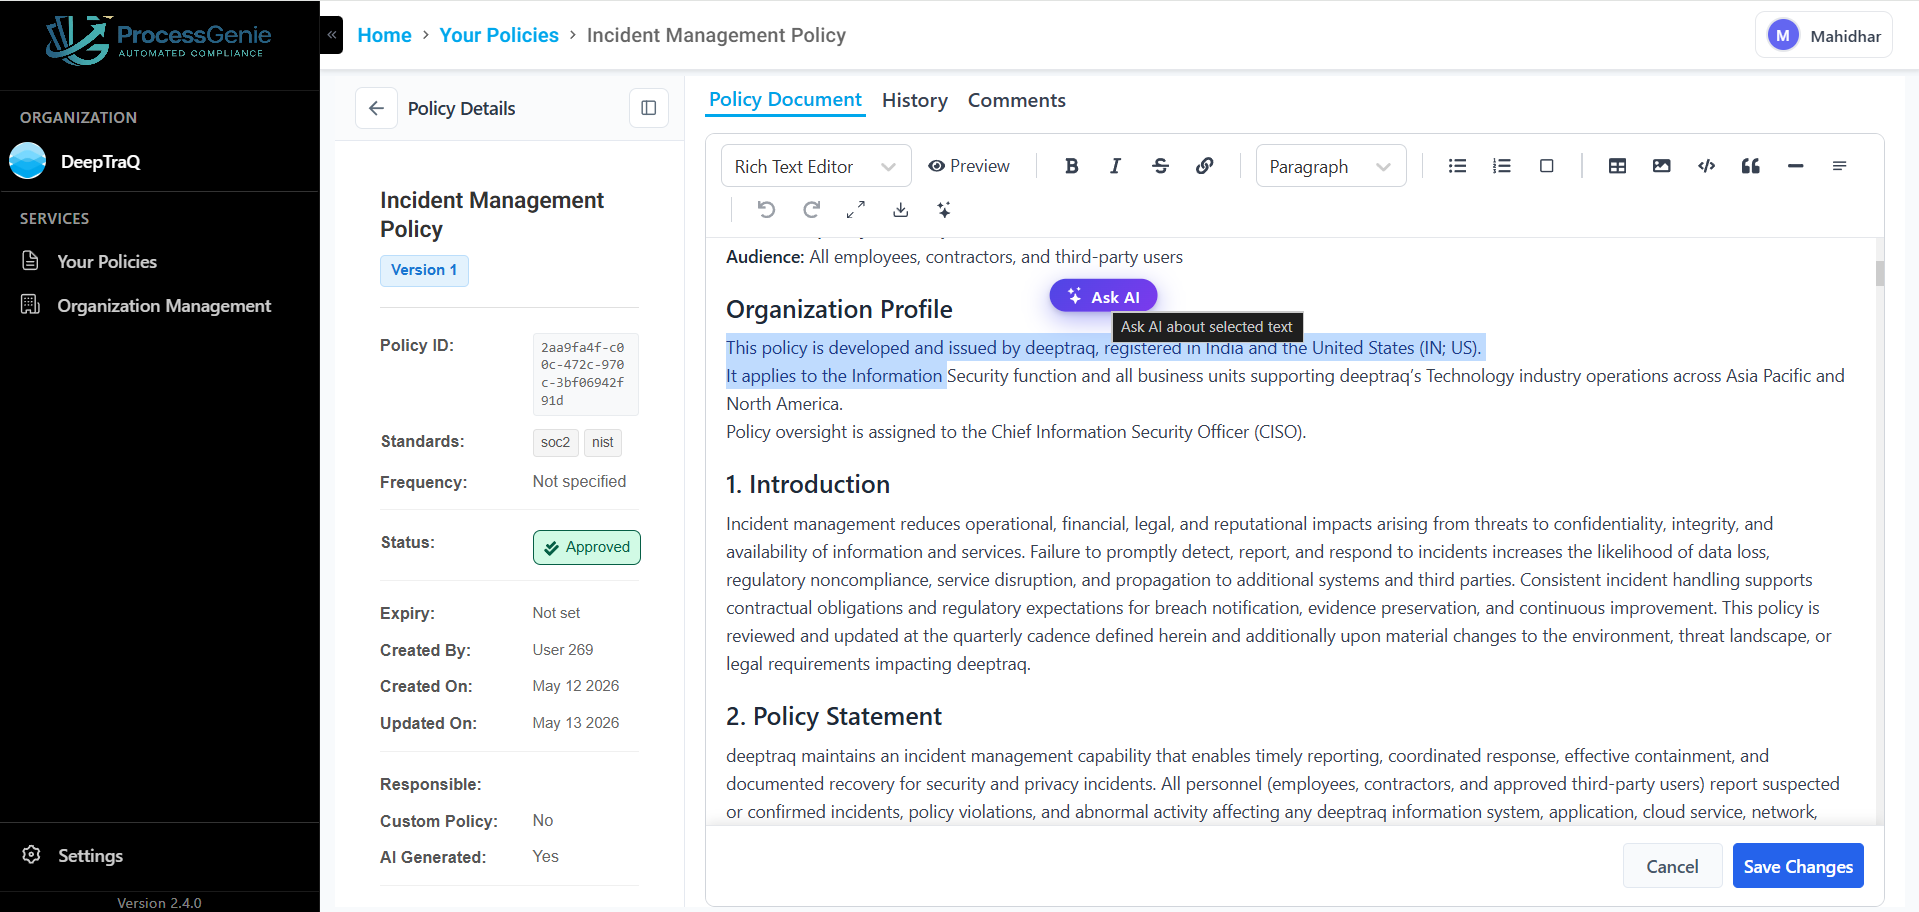Expand editor to fullscreen
The height and width of the screenshot is (912, 1919).
pyautogui.click(x=855, y=209)
